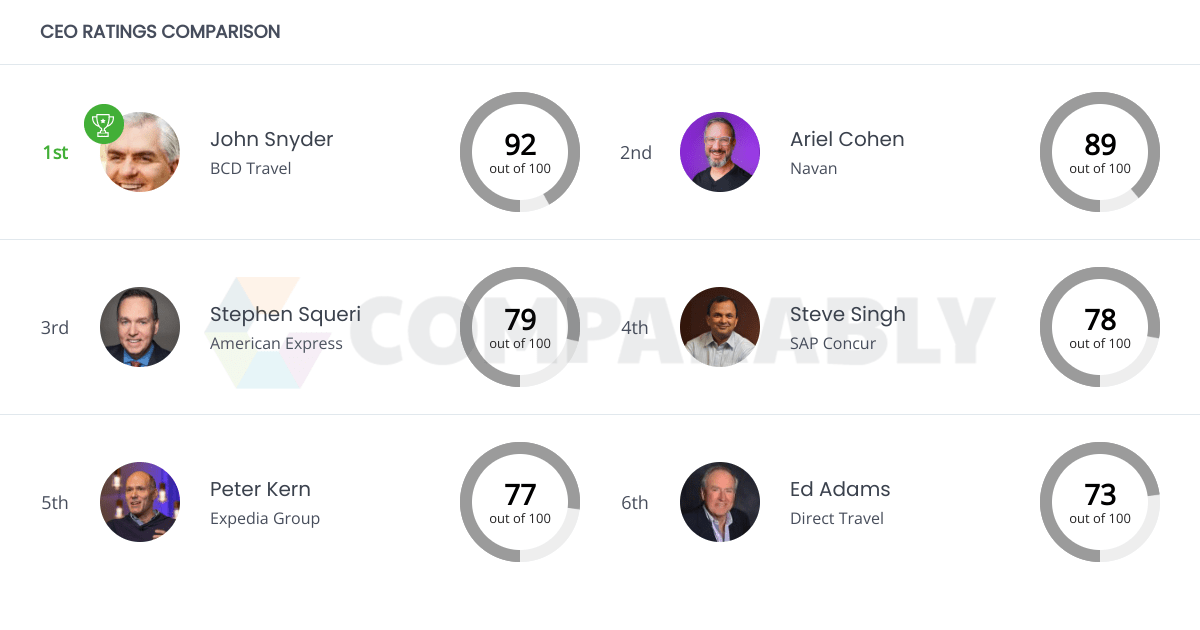Click the 79 out of 100 rating ring

(520, 327)
